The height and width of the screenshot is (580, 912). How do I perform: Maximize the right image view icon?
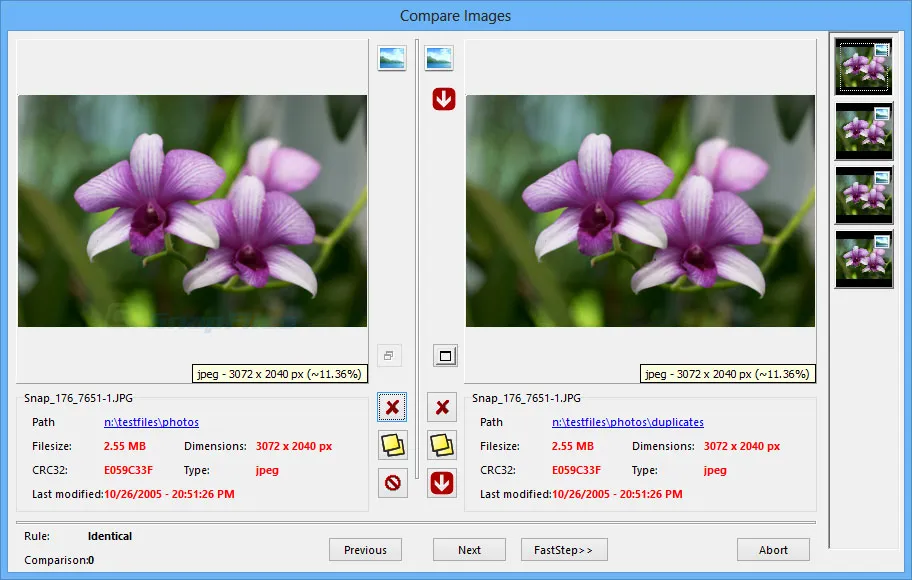pyautogui.click(x=446, y=355)
